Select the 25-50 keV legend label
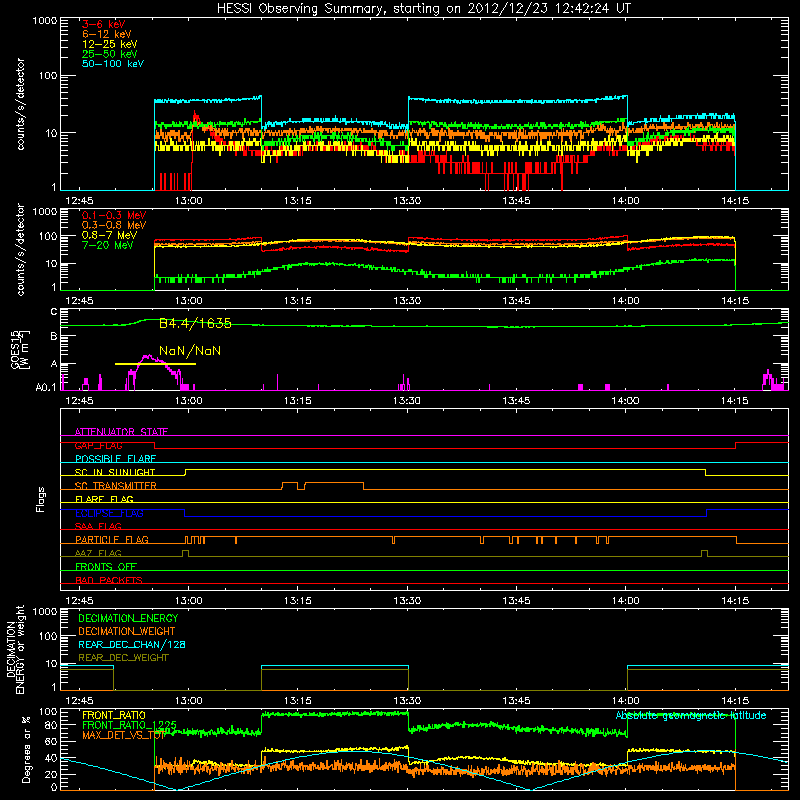 (x=110, y=54)
